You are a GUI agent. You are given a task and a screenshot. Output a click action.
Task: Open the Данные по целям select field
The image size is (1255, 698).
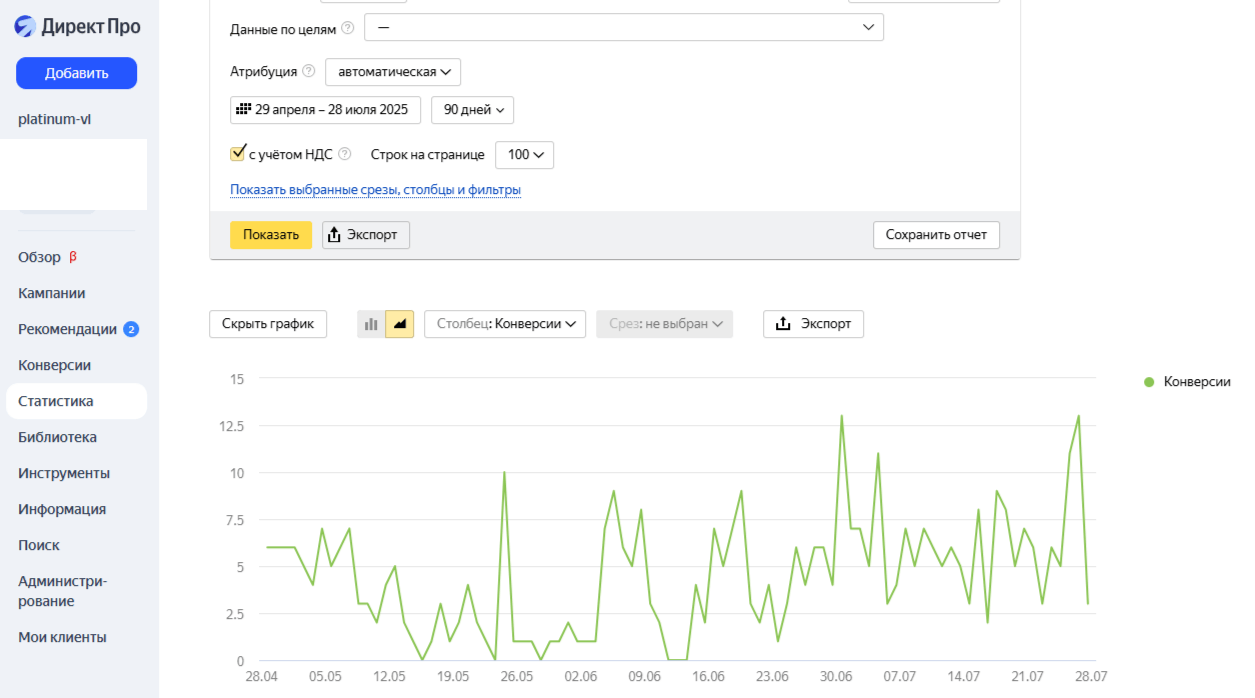[x=623, y=28]
